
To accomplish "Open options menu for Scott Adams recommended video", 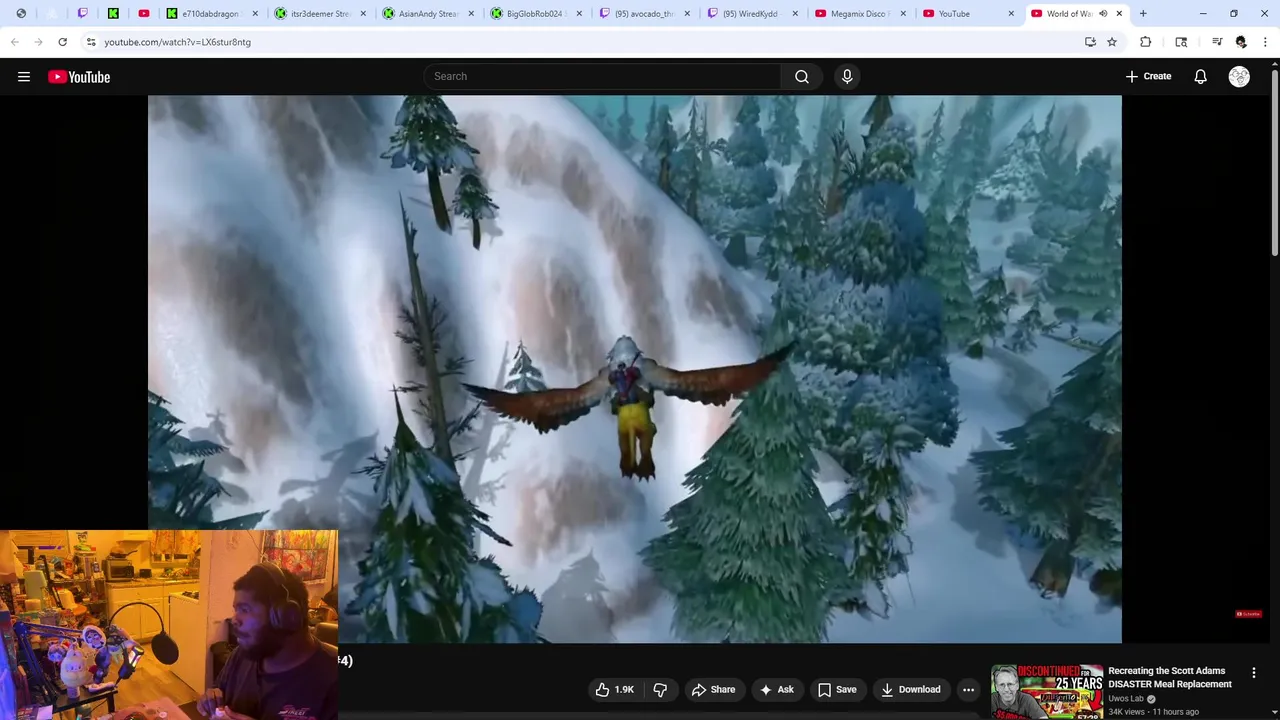I will 1253,673.
